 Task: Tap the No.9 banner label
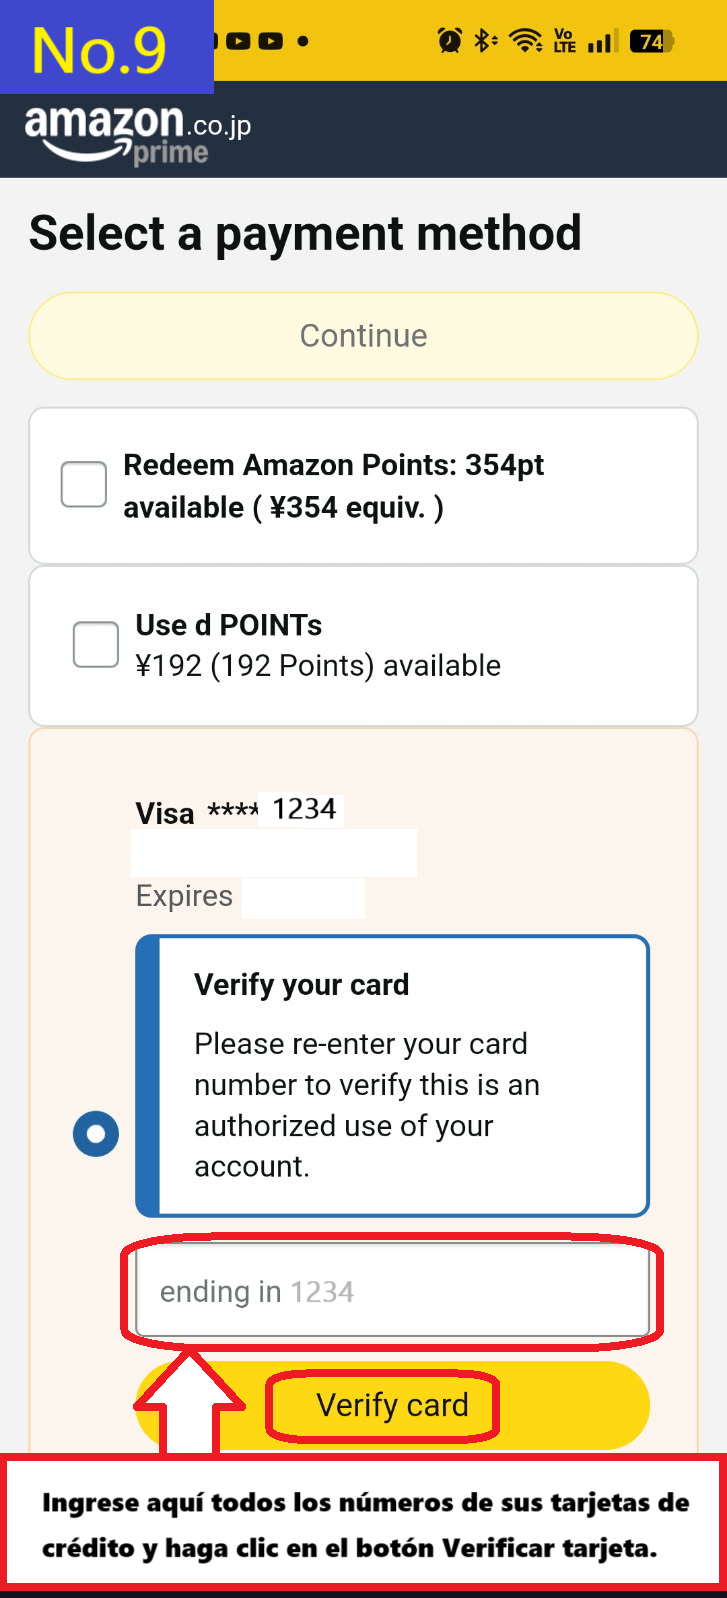click(x=100, y=47)
